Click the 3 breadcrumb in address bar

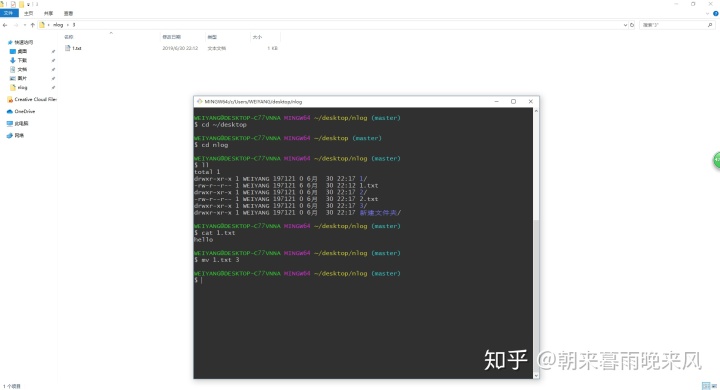[x=73, y=25]
